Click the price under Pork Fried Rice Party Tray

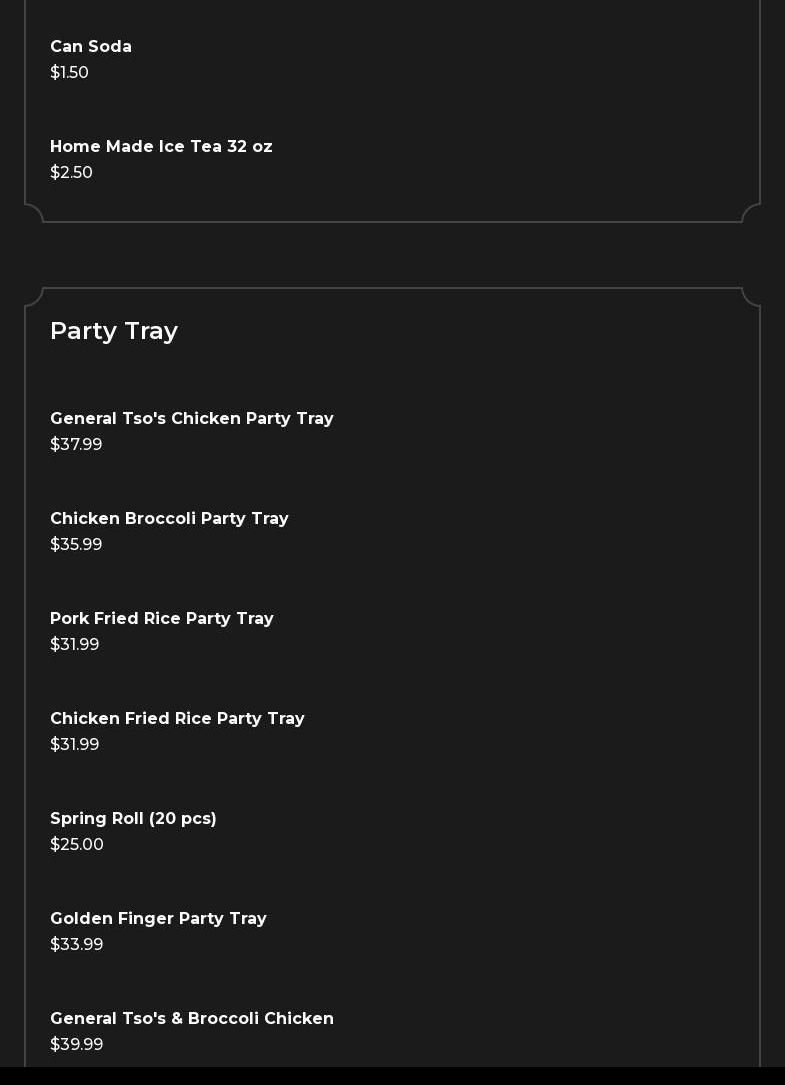click(75, 645)
